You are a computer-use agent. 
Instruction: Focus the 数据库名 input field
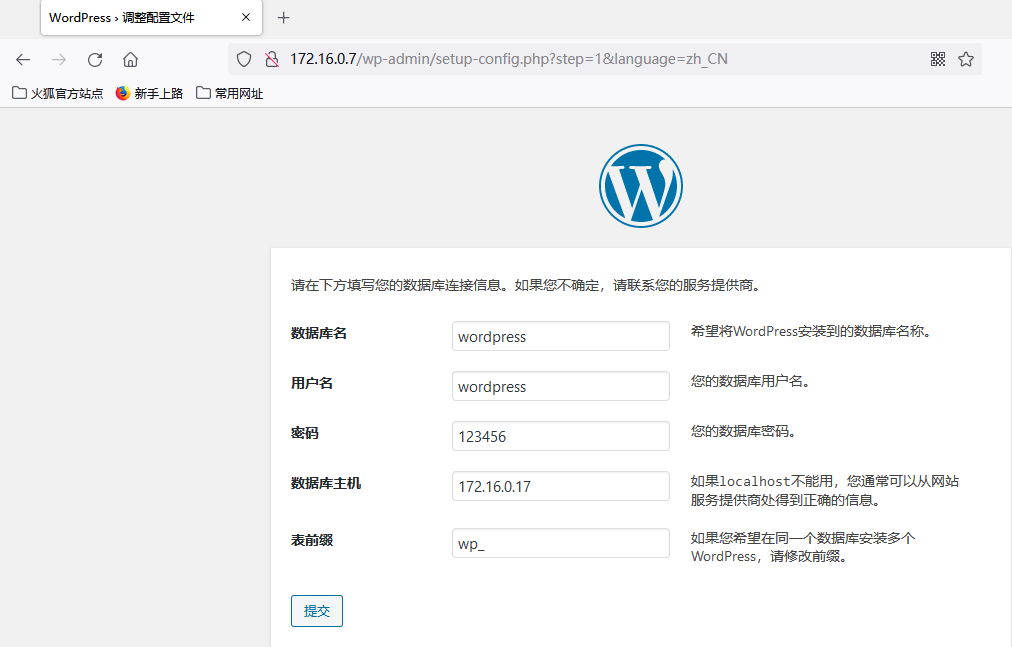[x=561, y=336]
